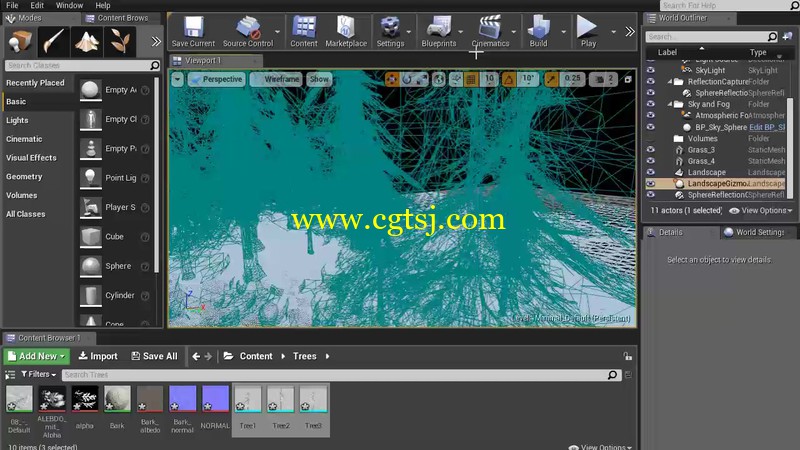The width and height of the screenshot is (800, 450).
Task: Open File menu
Action: coord(12,5)
